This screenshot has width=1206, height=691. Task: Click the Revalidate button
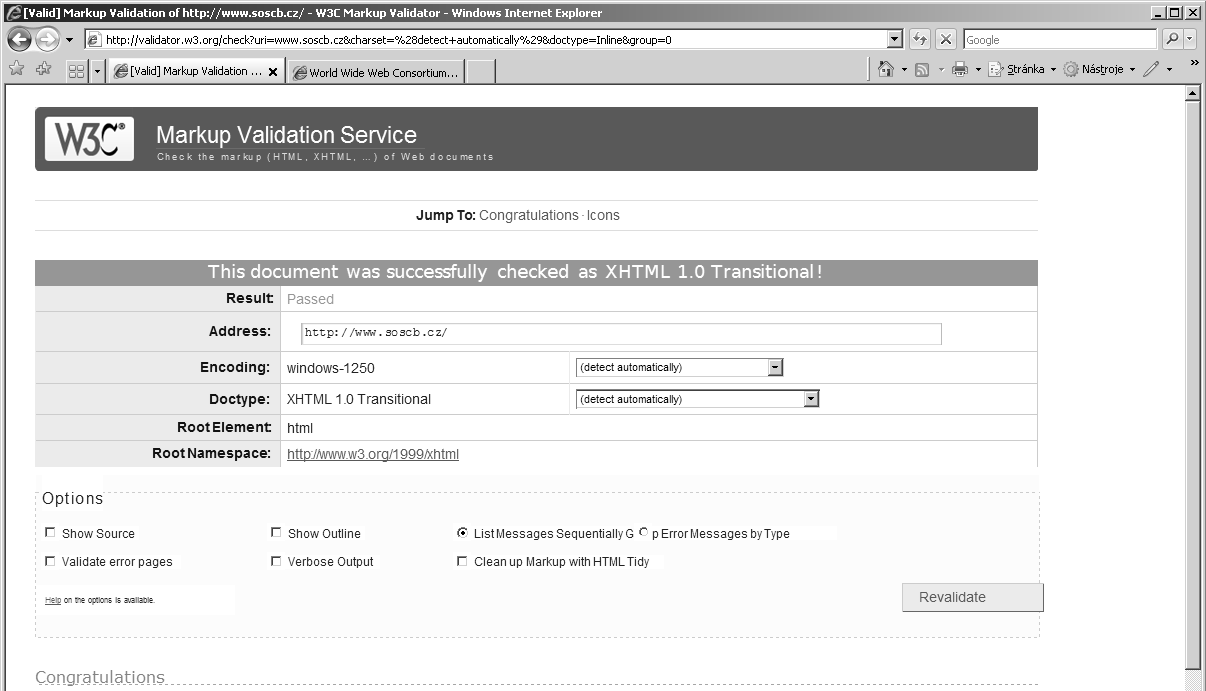pyautogui.click(x=973, y=597)
